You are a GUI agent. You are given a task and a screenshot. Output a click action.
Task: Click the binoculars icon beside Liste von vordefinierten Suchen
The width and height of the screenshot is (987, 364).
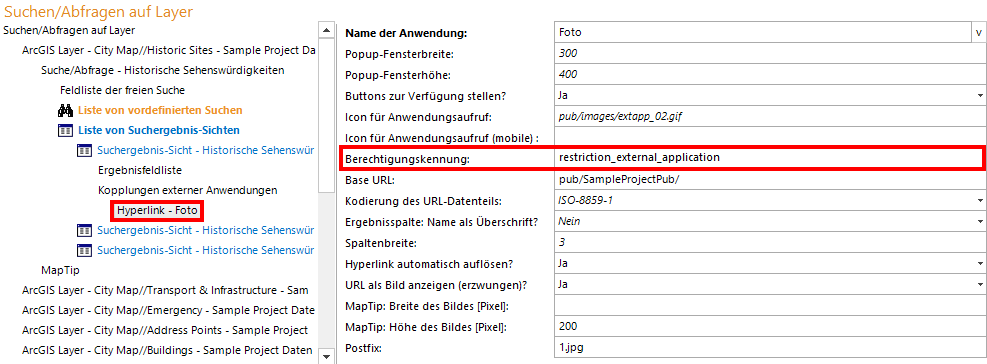(65, 110)
